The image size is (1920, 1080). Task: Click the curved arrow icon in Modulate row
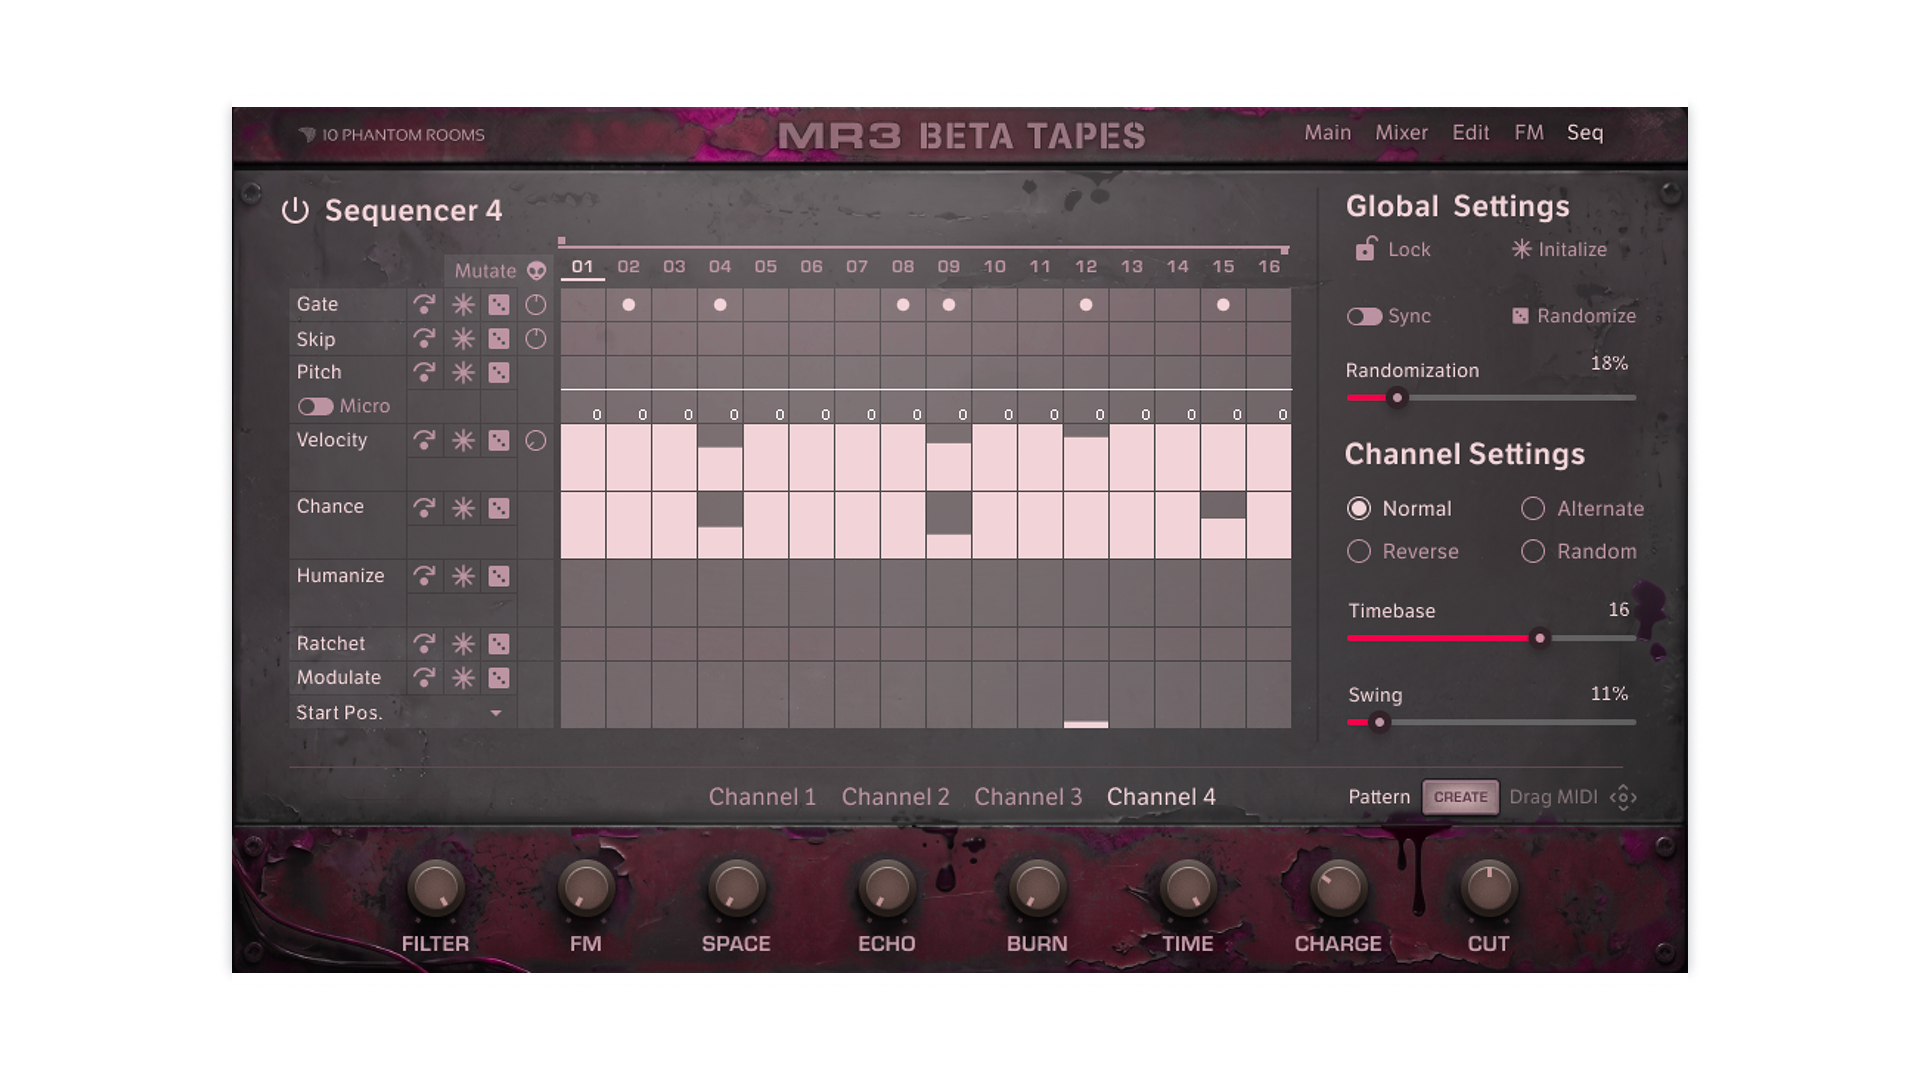pyautogui.click(x=424, y=678)
